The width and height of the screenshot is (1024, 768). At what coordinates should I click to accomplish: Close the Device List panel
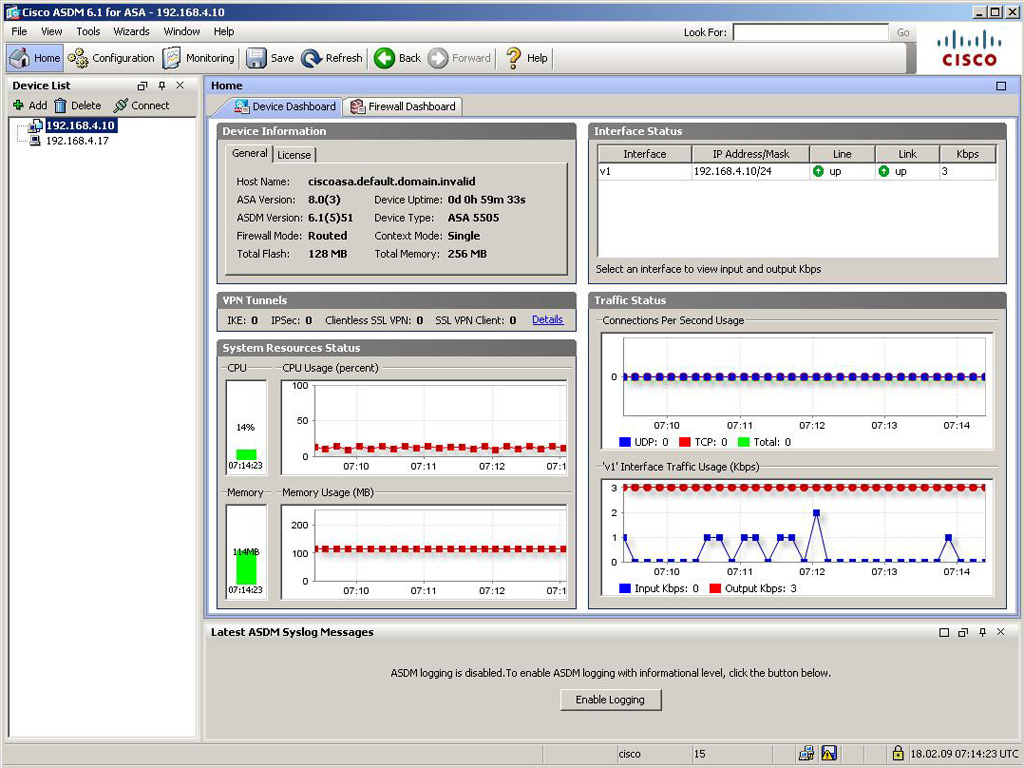180,86
